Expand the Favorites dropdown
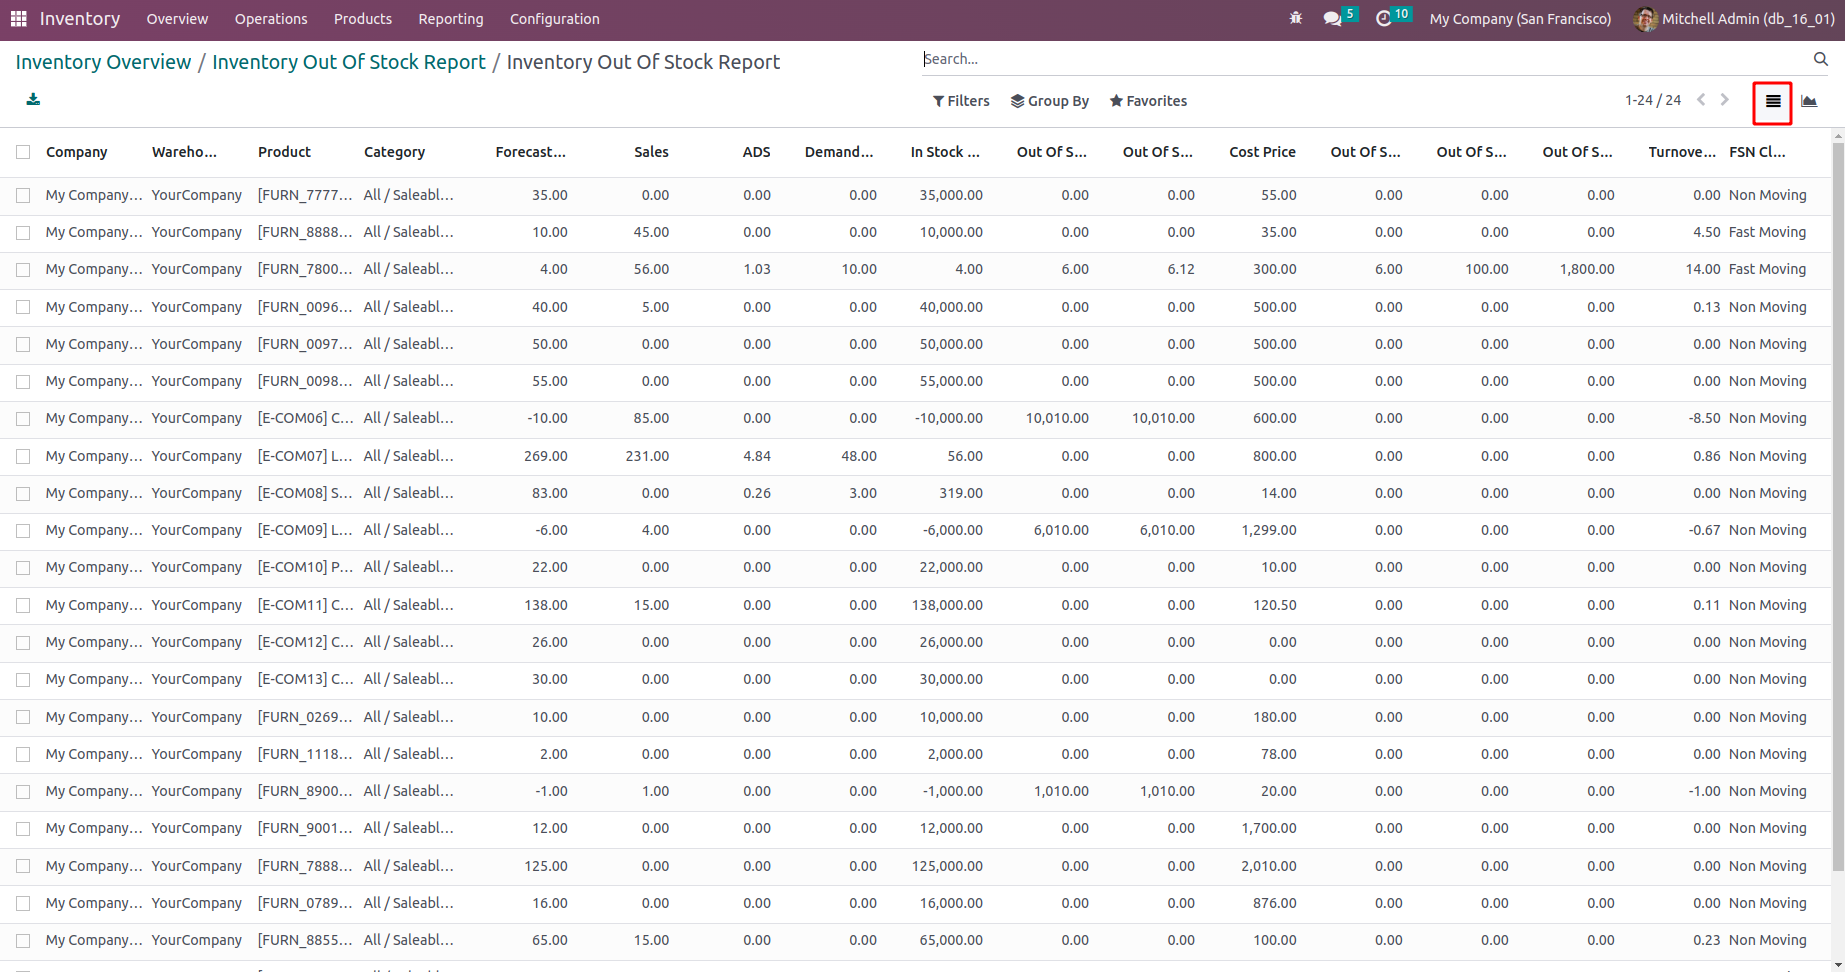The width and height of the screenshot is (1845, 972). pyautogui.click(x=1148, y=101)
